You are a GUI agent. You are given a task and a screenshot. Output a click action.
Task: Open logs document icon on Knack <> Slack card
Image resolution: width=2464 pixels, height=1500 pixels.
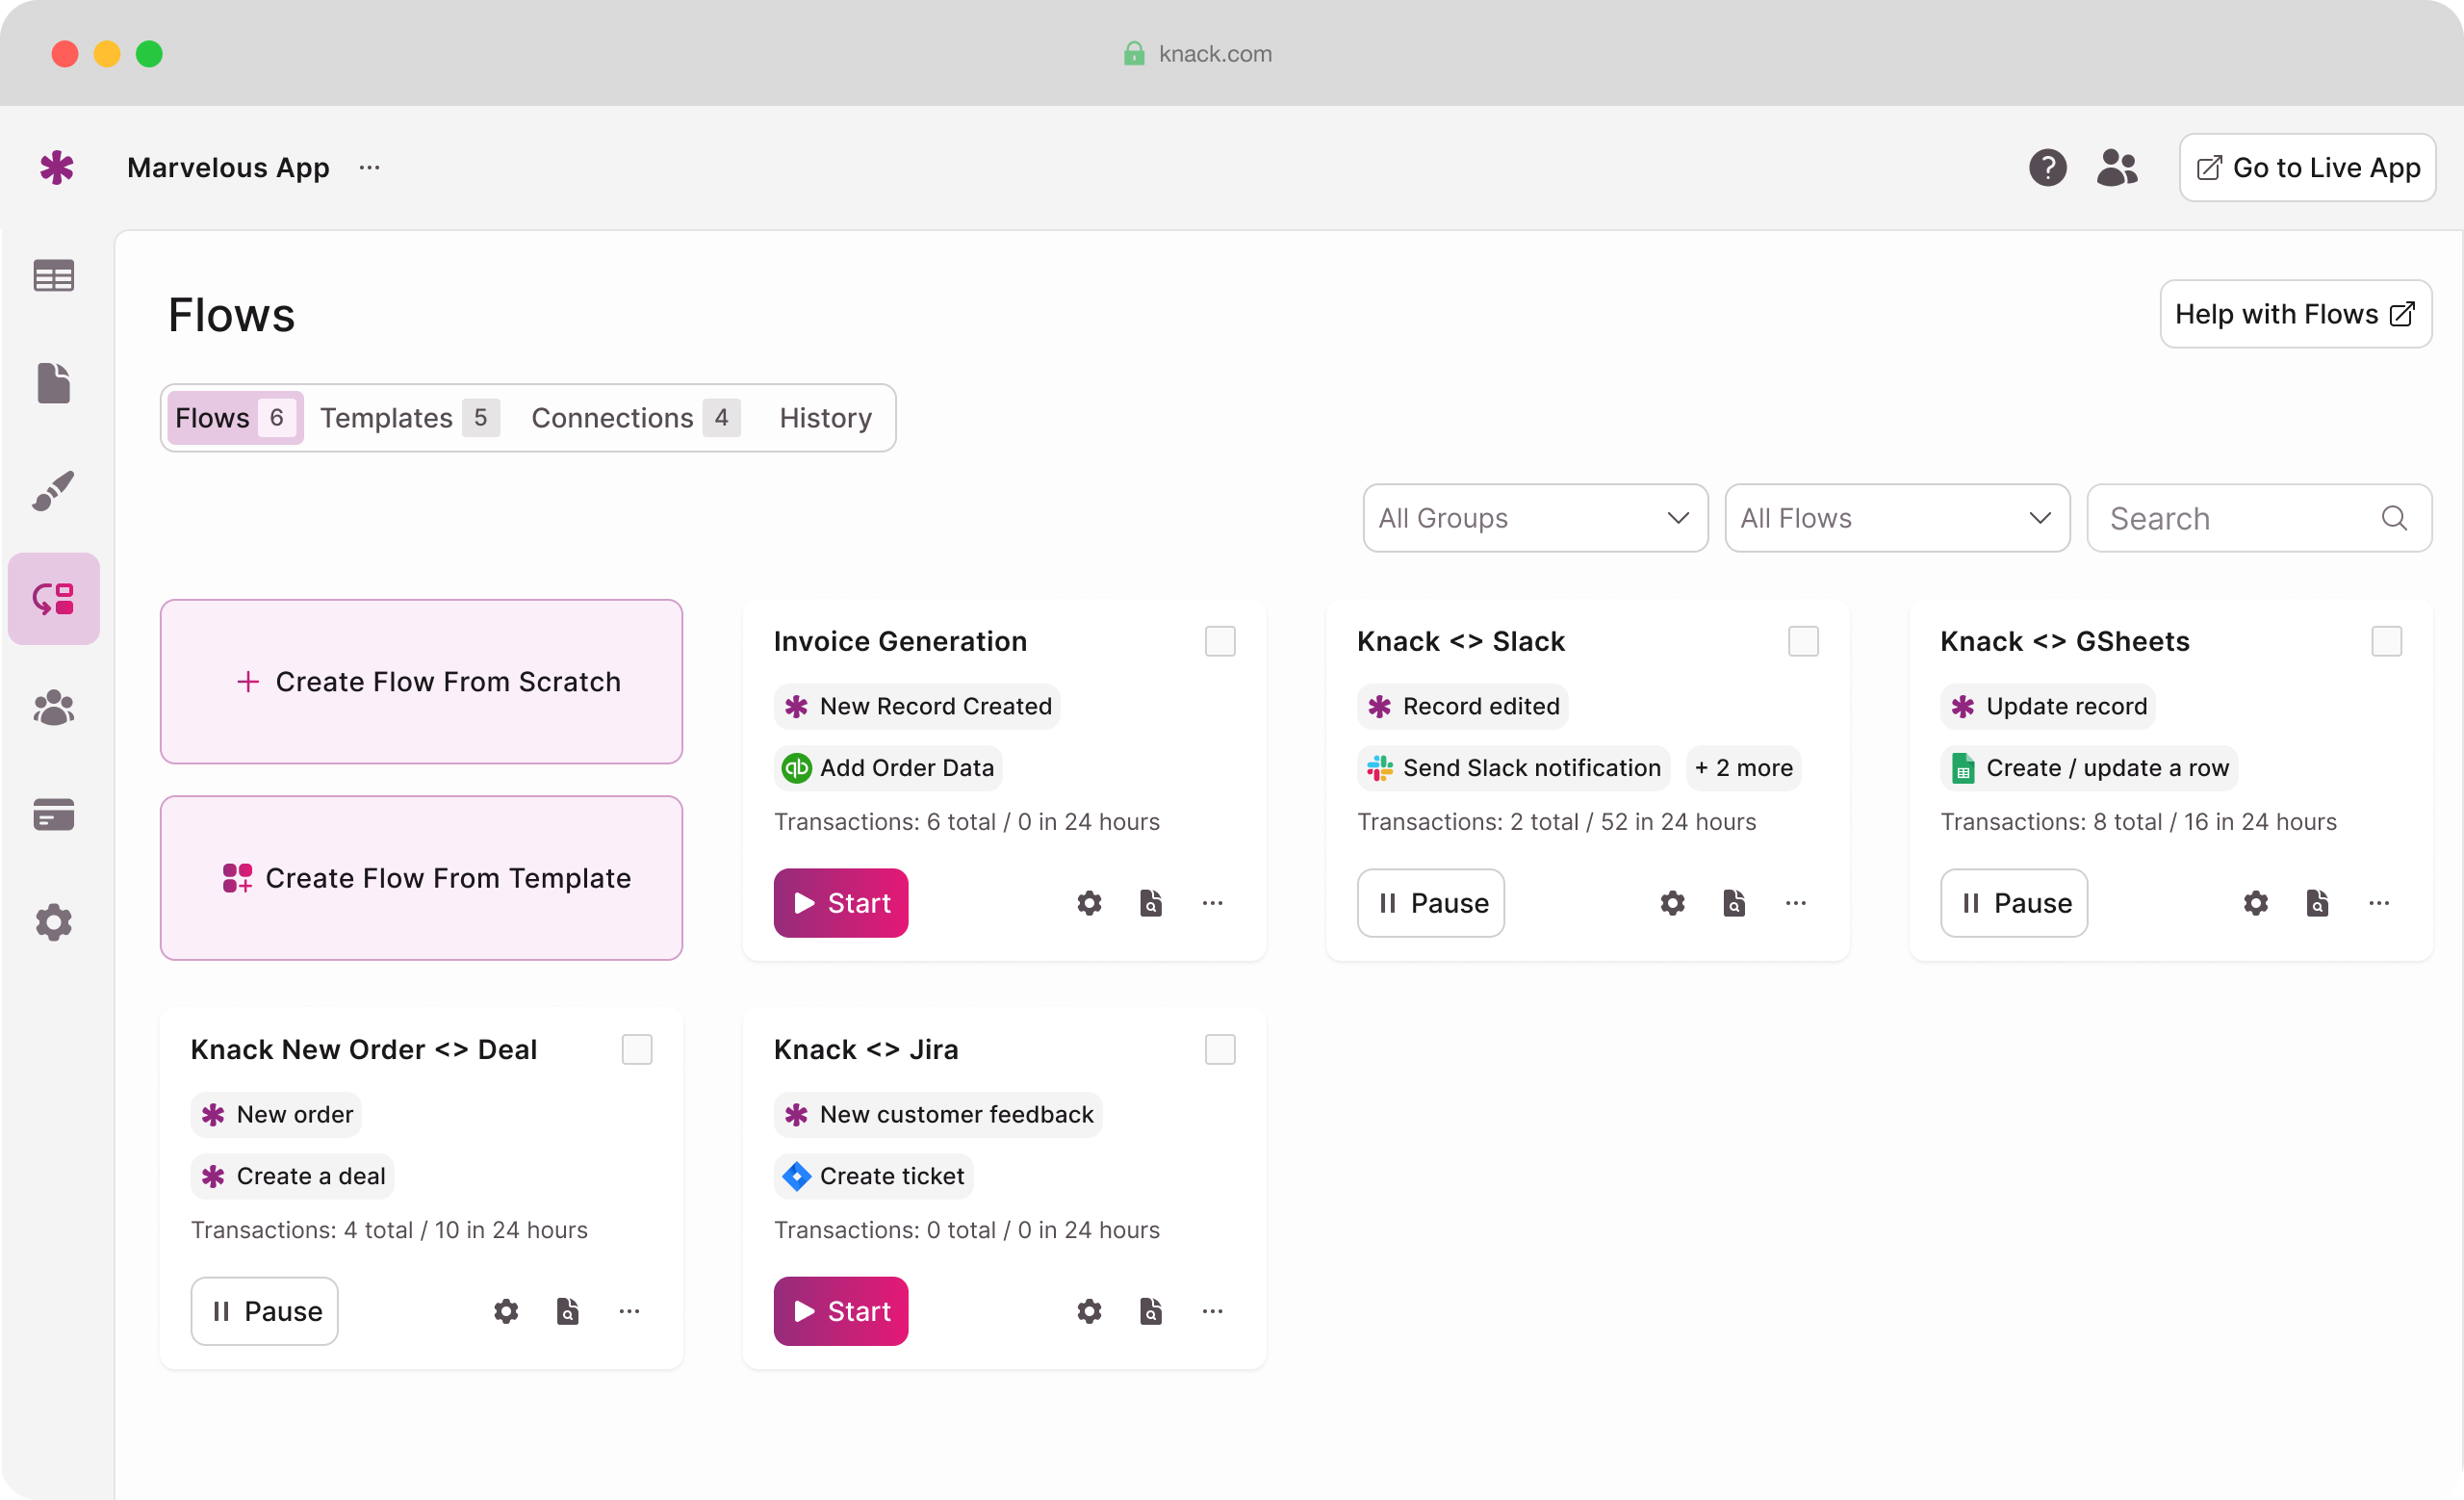1734,903
